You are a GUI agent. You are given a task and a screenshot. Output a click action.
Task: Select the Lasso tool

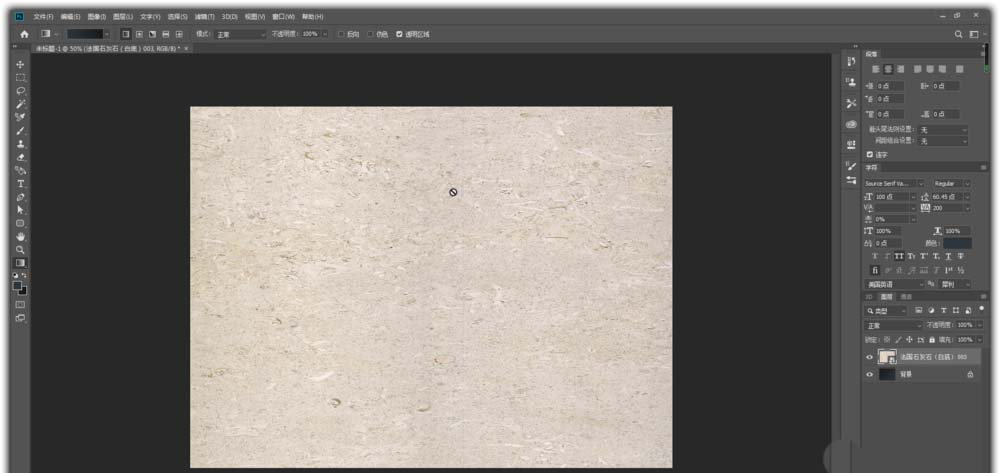(21, 91)
